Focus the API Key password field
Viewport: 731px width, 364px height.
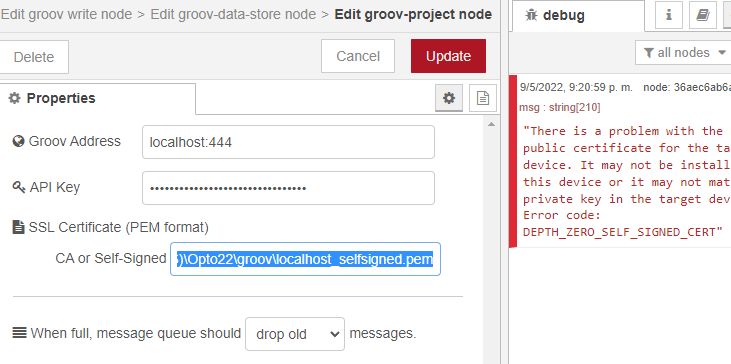click(x=289, y=188)
